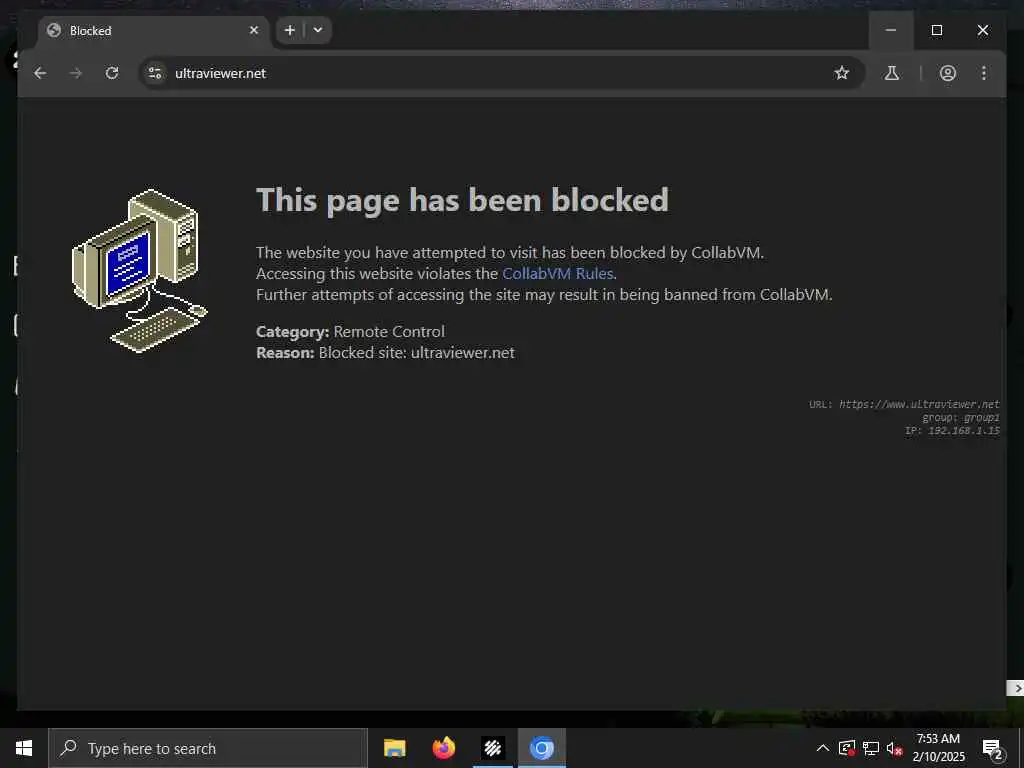Show hidden system tray icons
Screen dimensions: 1024x768
click(823, 748)
